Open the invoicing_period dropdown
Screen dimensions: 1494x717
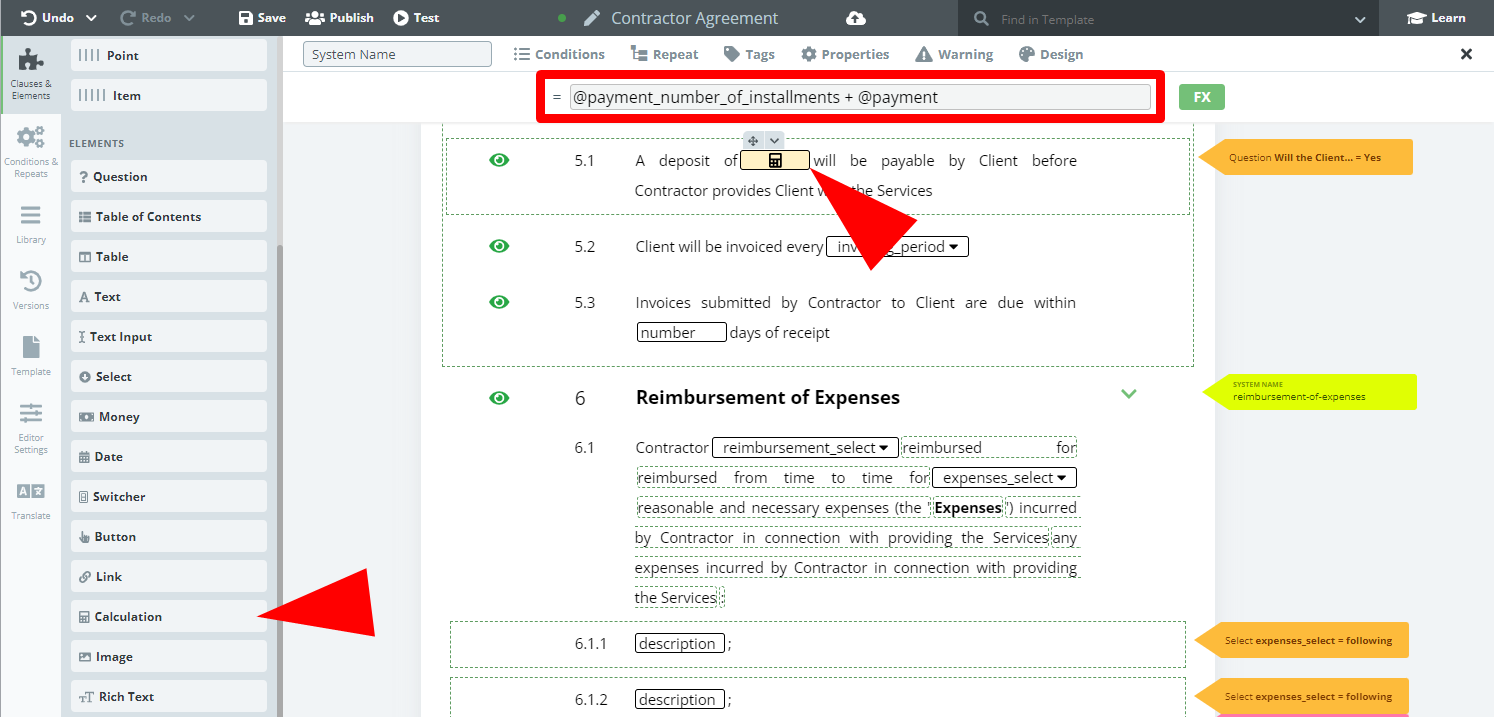[897, 247]
